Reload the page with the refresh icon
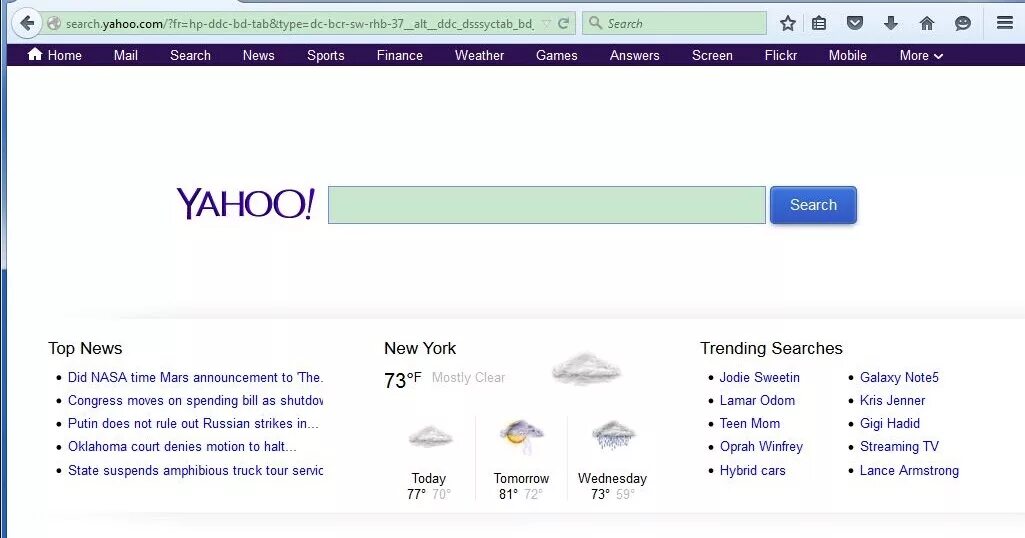Viewport: 1025px width, 538px height. pos(563,24)
